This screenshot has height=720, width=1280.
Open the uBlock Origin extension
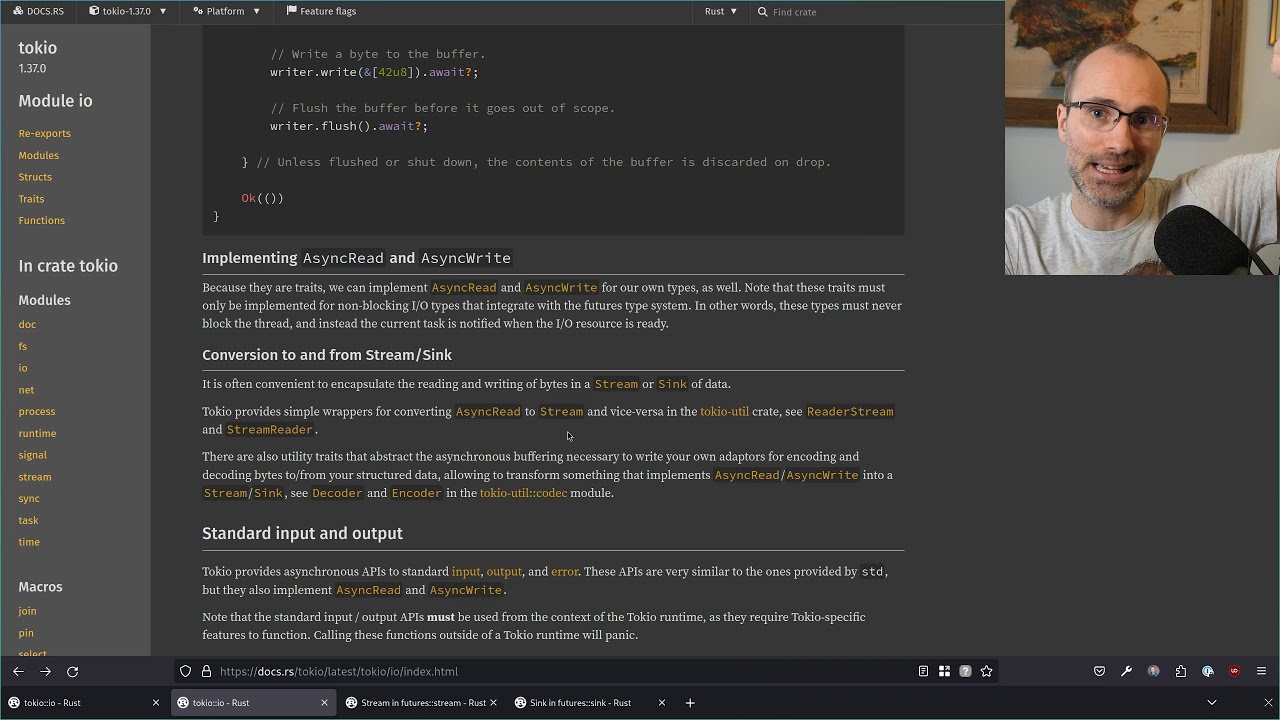point(1234,671)
